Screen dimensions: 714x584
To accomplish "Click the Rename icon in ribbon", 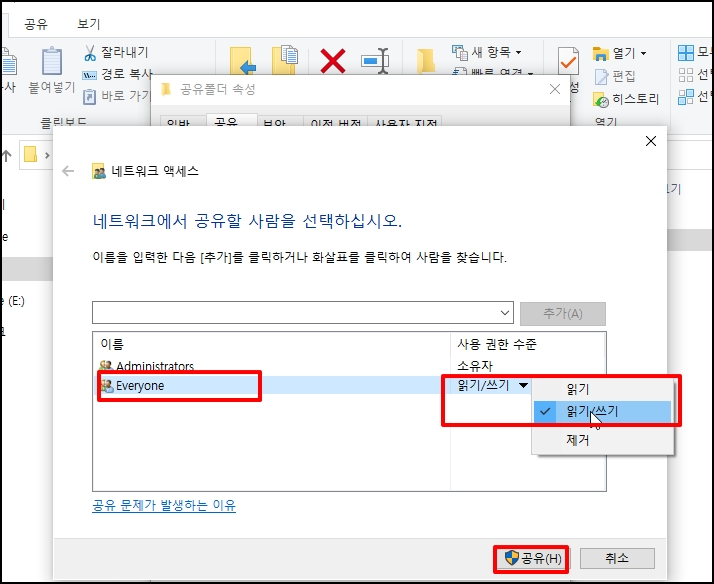I will [375, 61].
